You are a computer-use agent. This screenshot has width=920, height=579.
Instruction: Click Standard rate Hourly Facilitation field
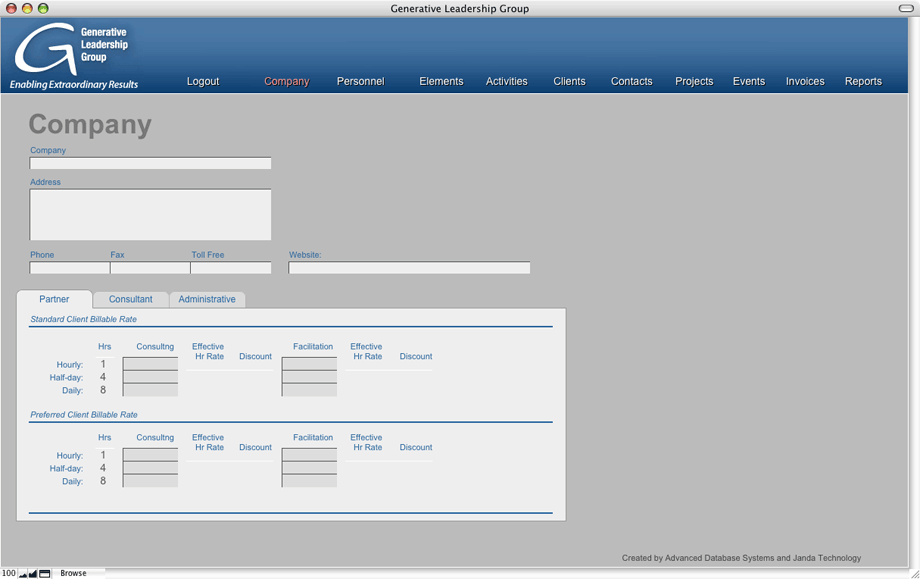click(x=309, y=364)
